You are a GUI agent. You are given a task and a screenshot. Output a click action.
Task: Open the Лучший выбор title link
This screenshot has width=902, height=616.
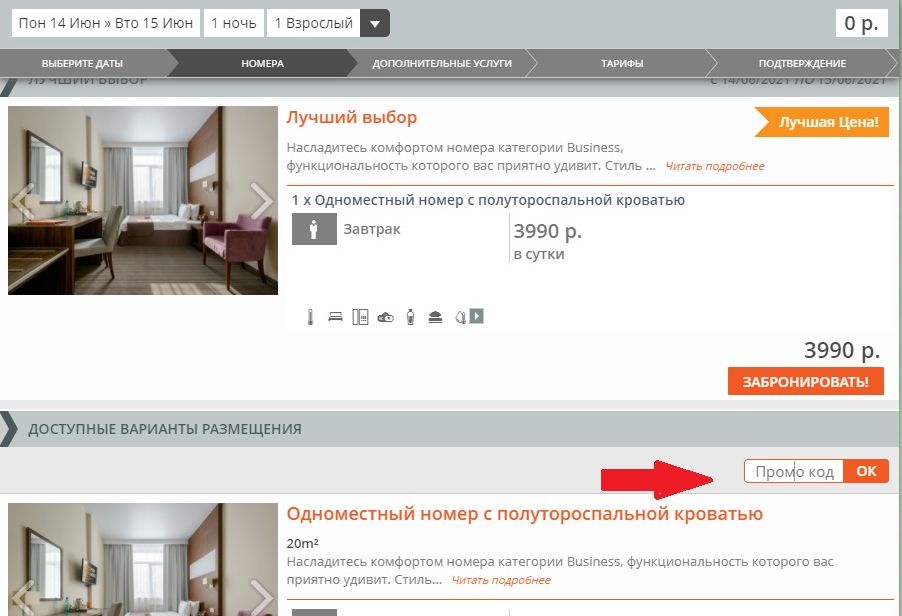(351, 118)
